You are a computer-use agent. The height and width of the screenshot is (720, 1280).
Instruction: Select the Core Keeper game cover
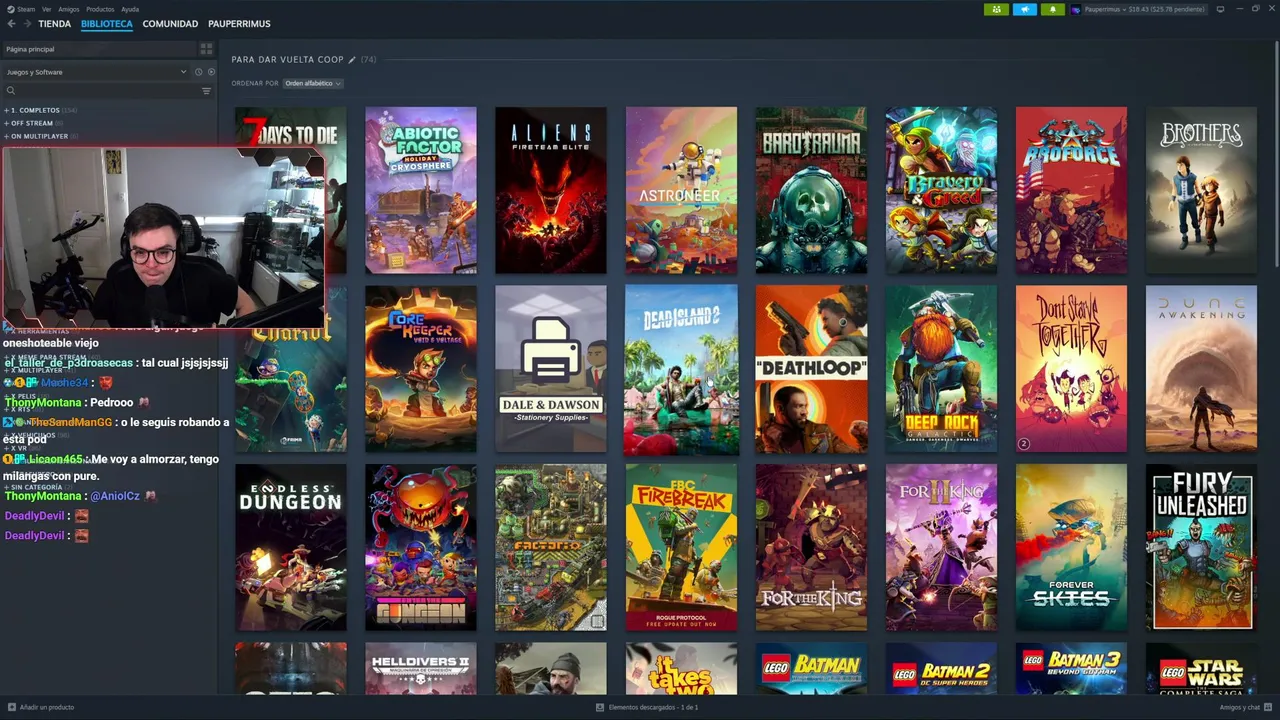click(421, 369)
